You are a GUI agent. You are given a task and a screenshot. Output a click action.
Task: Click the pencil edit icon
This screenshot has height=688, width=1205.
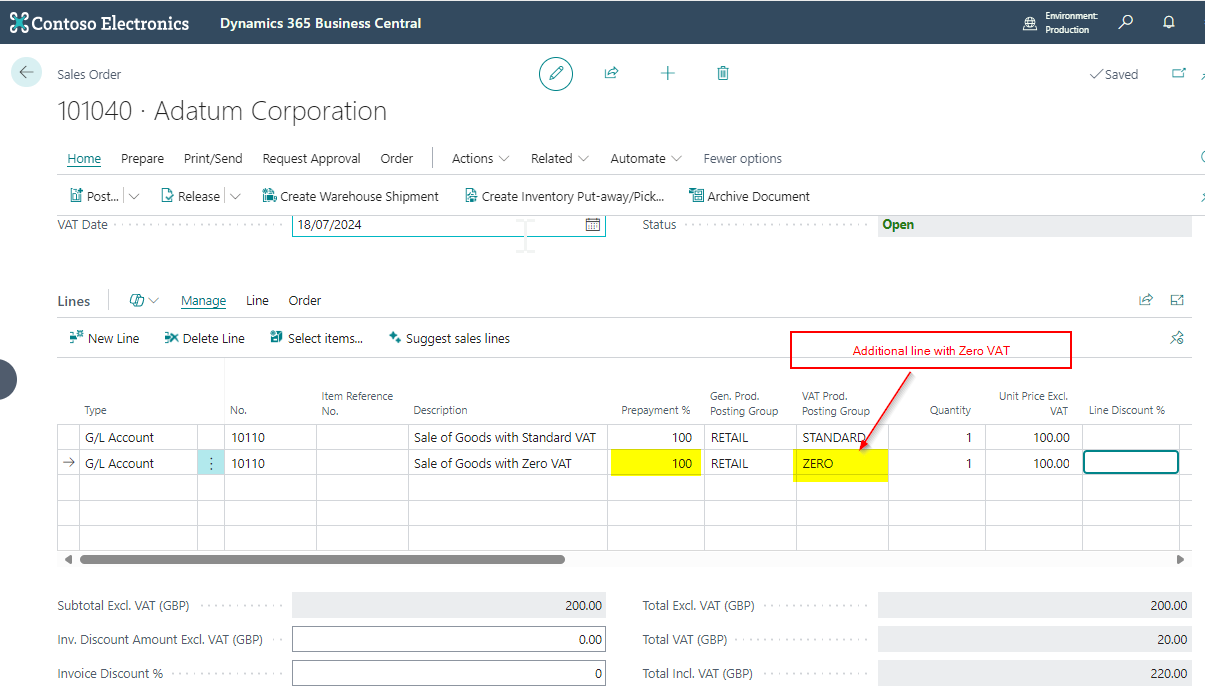[556, 74]
